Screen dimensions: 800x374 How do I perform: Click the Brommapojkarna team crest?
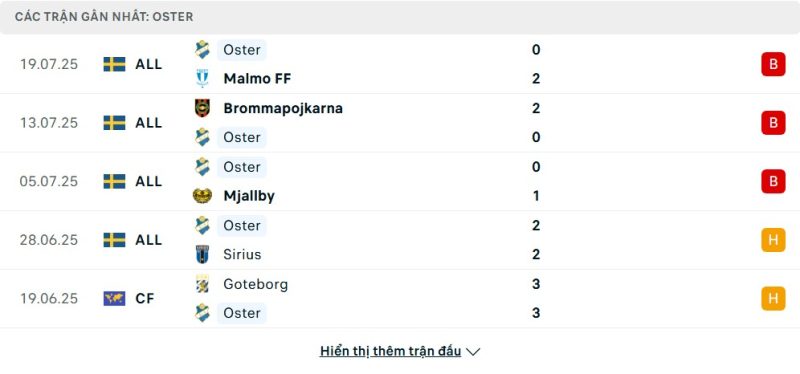click(x=203, y=108)
